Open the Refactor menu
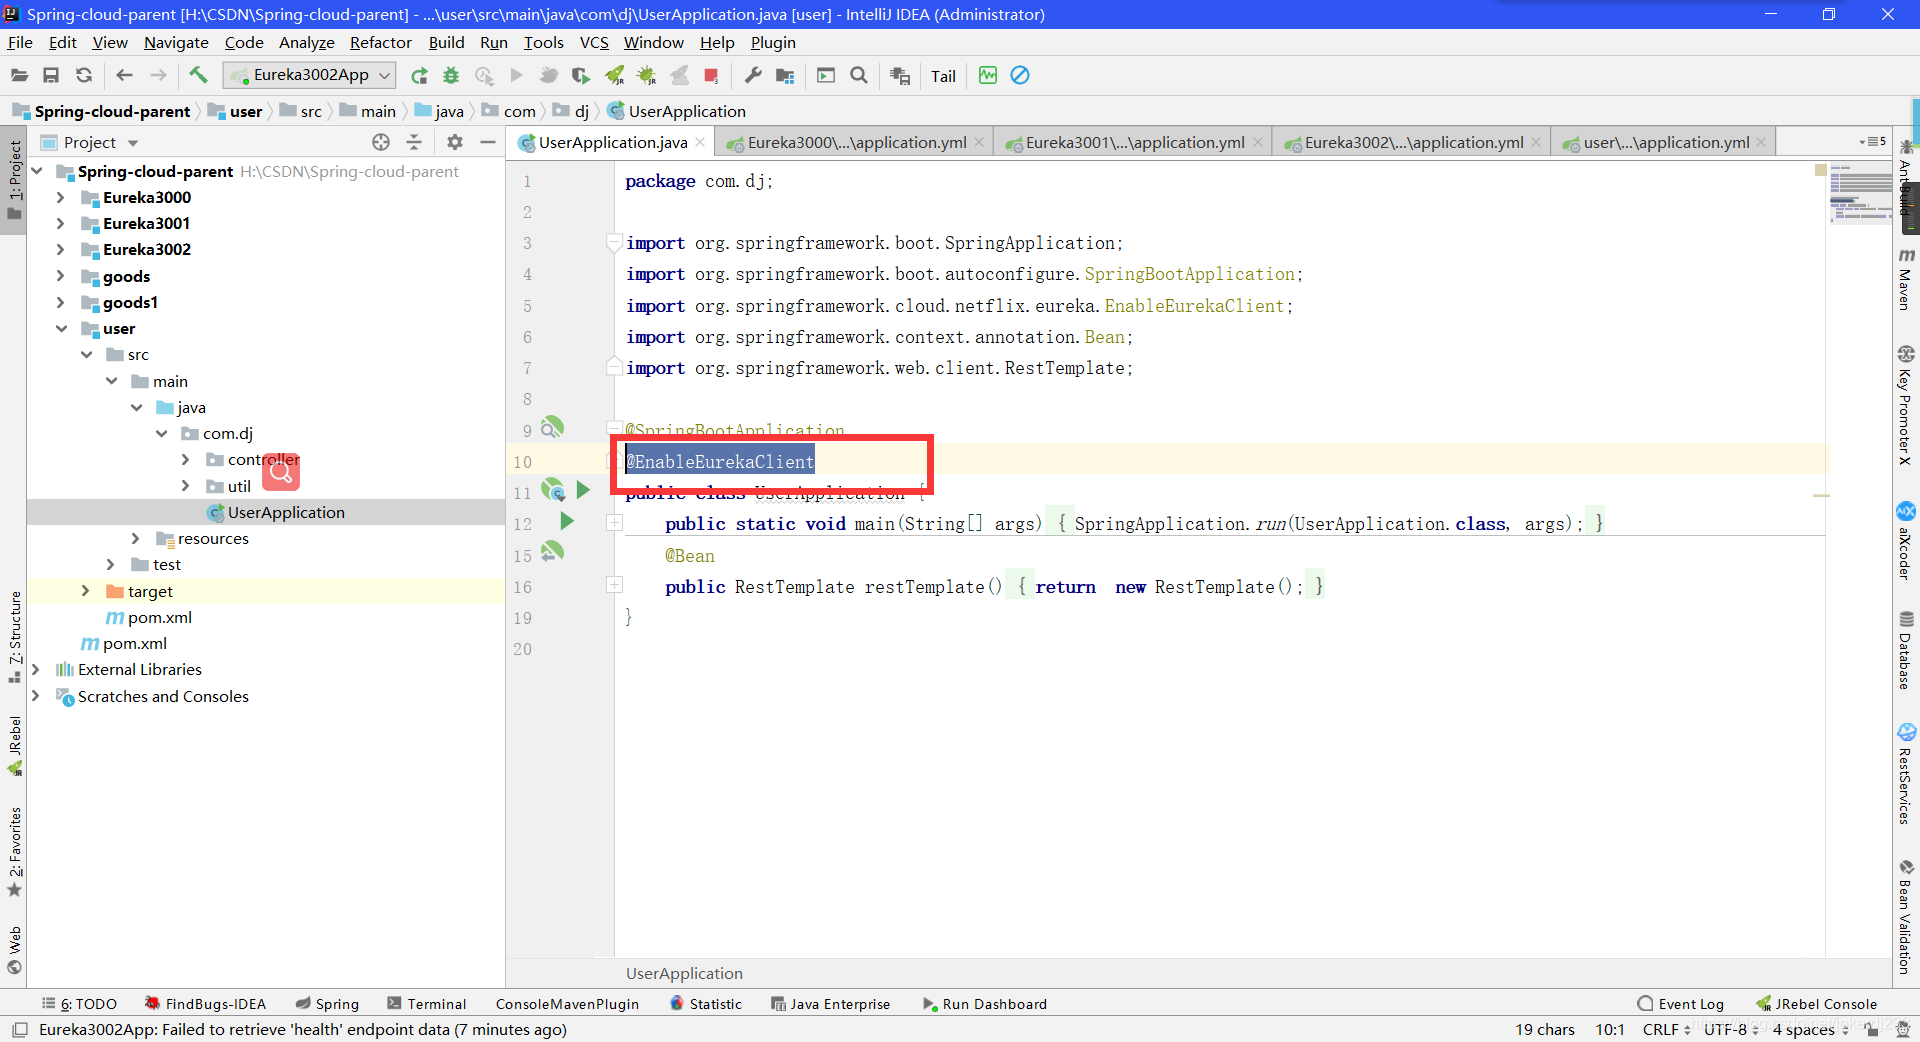 coord(380,42)
